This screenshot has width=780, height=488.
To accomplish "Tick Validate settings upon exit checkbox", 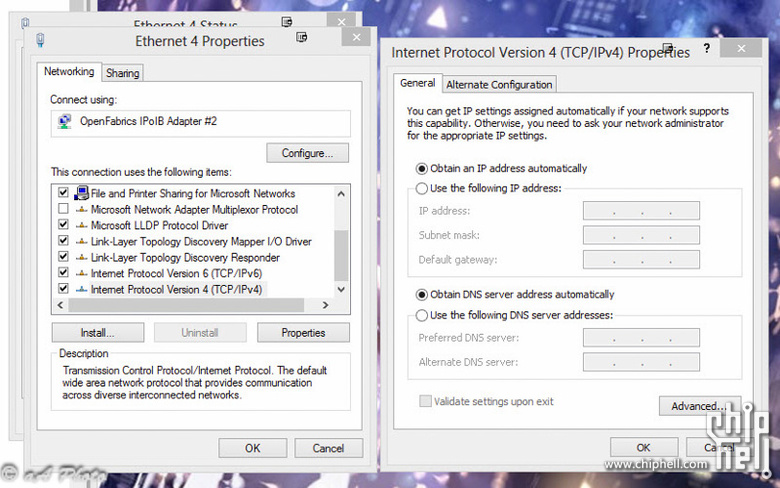I will click(425, 401).
